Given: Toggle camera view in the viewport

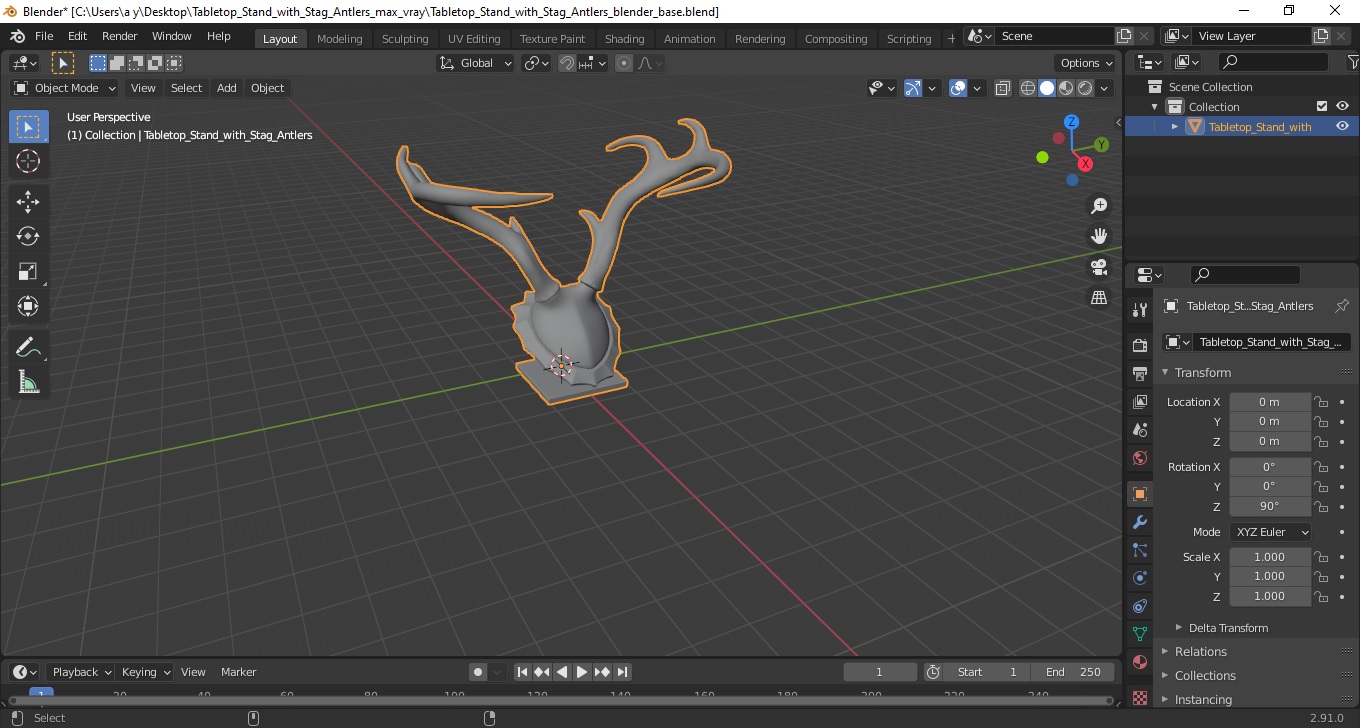Looking at the screenshot, I should pyautogui.click(x=1099, y=267).
